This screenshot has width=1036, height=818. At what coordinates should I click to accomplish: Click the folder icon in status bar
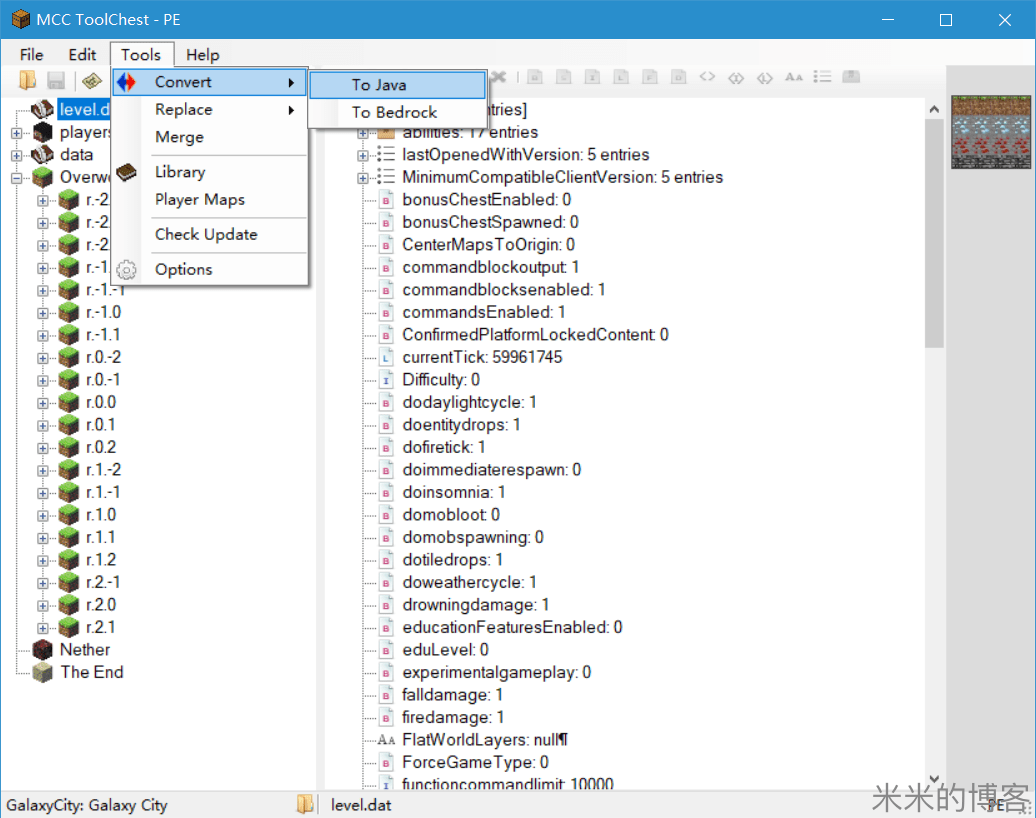(x=305, y=804)
